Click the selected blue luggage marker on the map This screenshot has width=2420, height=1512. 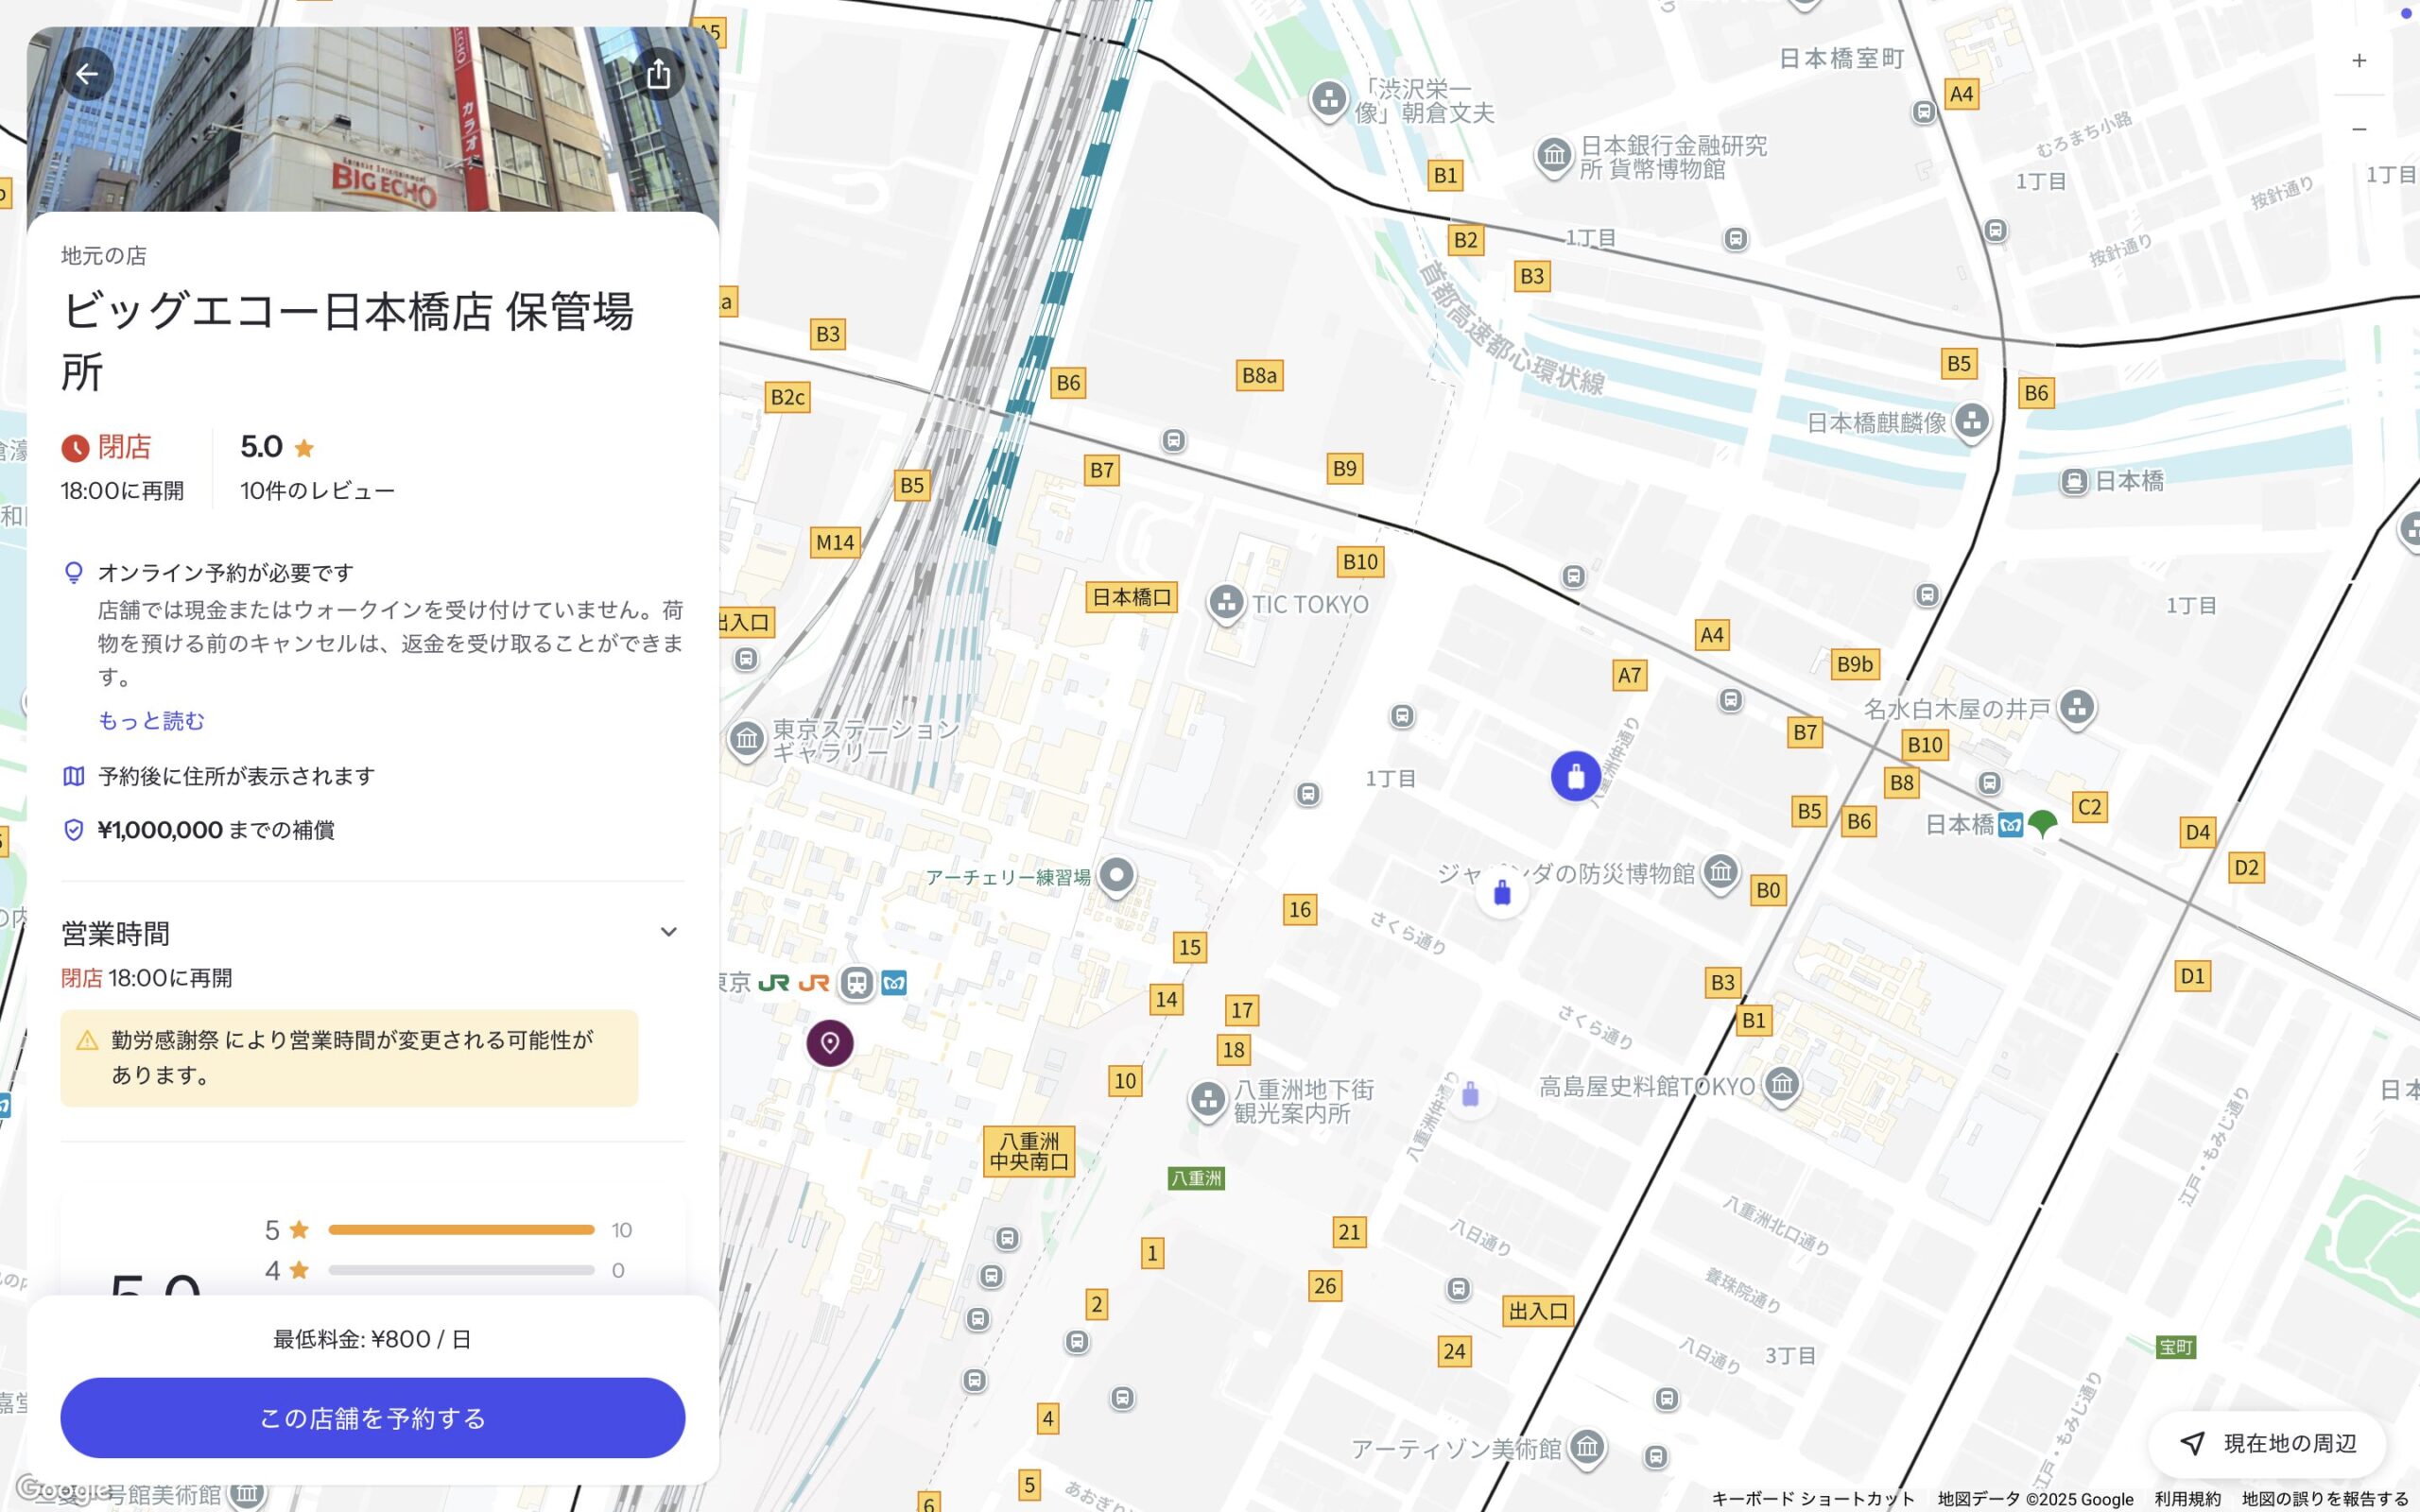pyautogui.click(x=1575, y=776)
